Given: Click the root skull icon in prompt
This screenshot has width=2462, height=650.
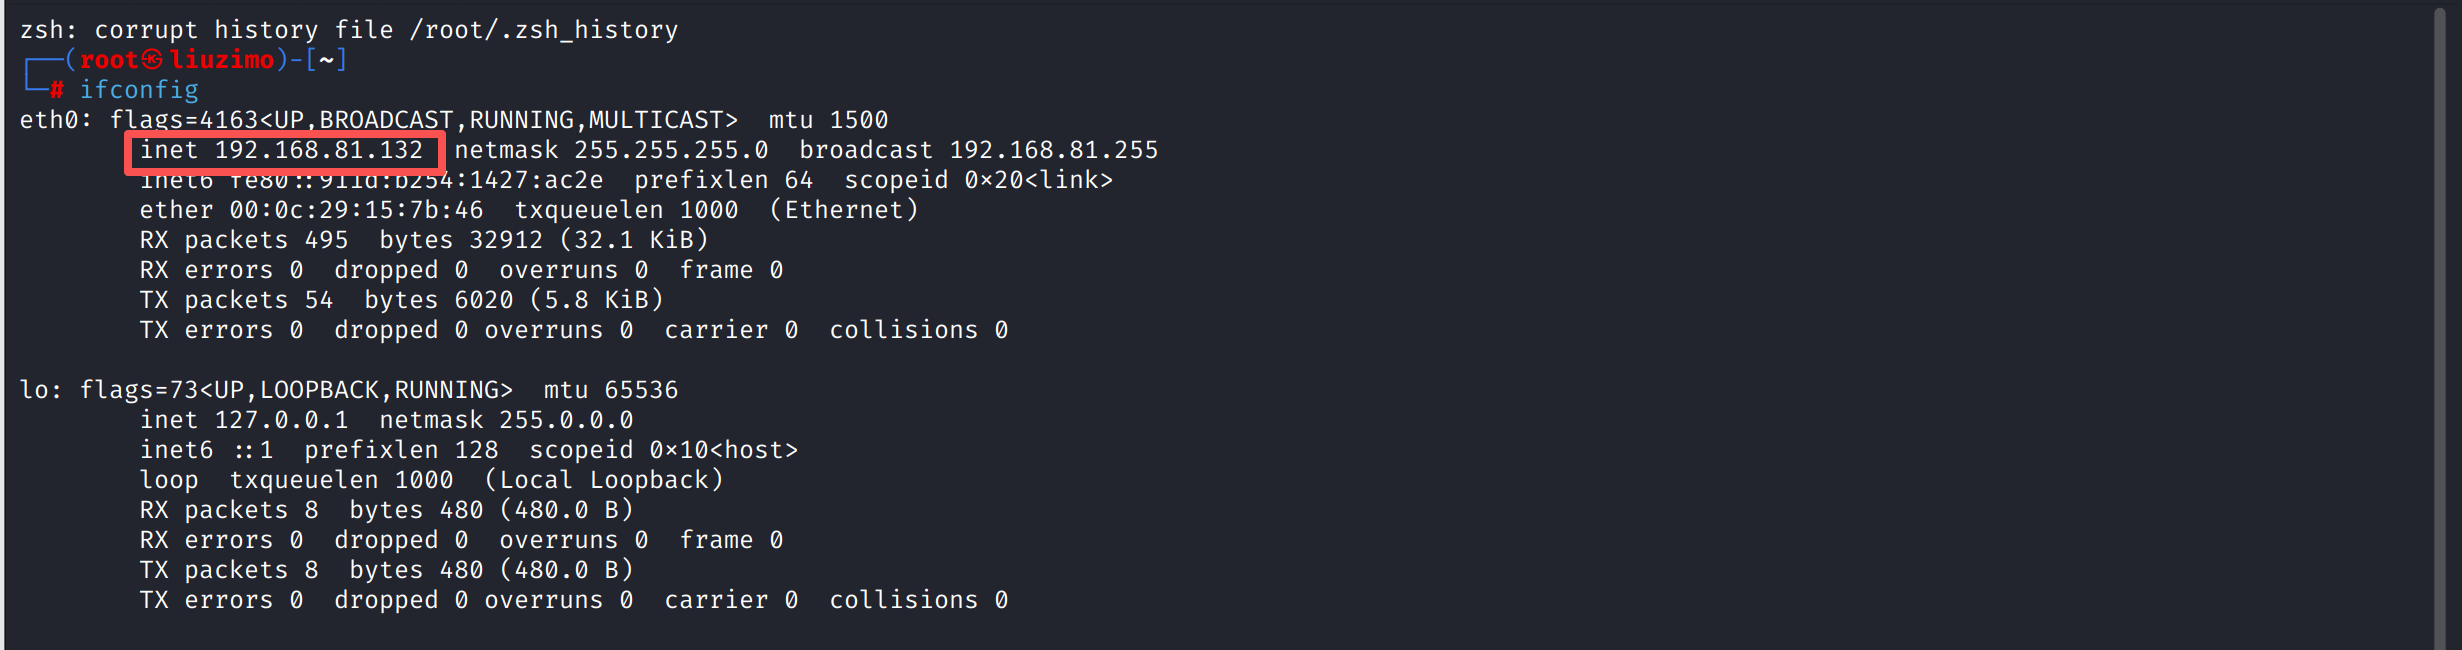Looking at the screenshot, I should [152, 60].
